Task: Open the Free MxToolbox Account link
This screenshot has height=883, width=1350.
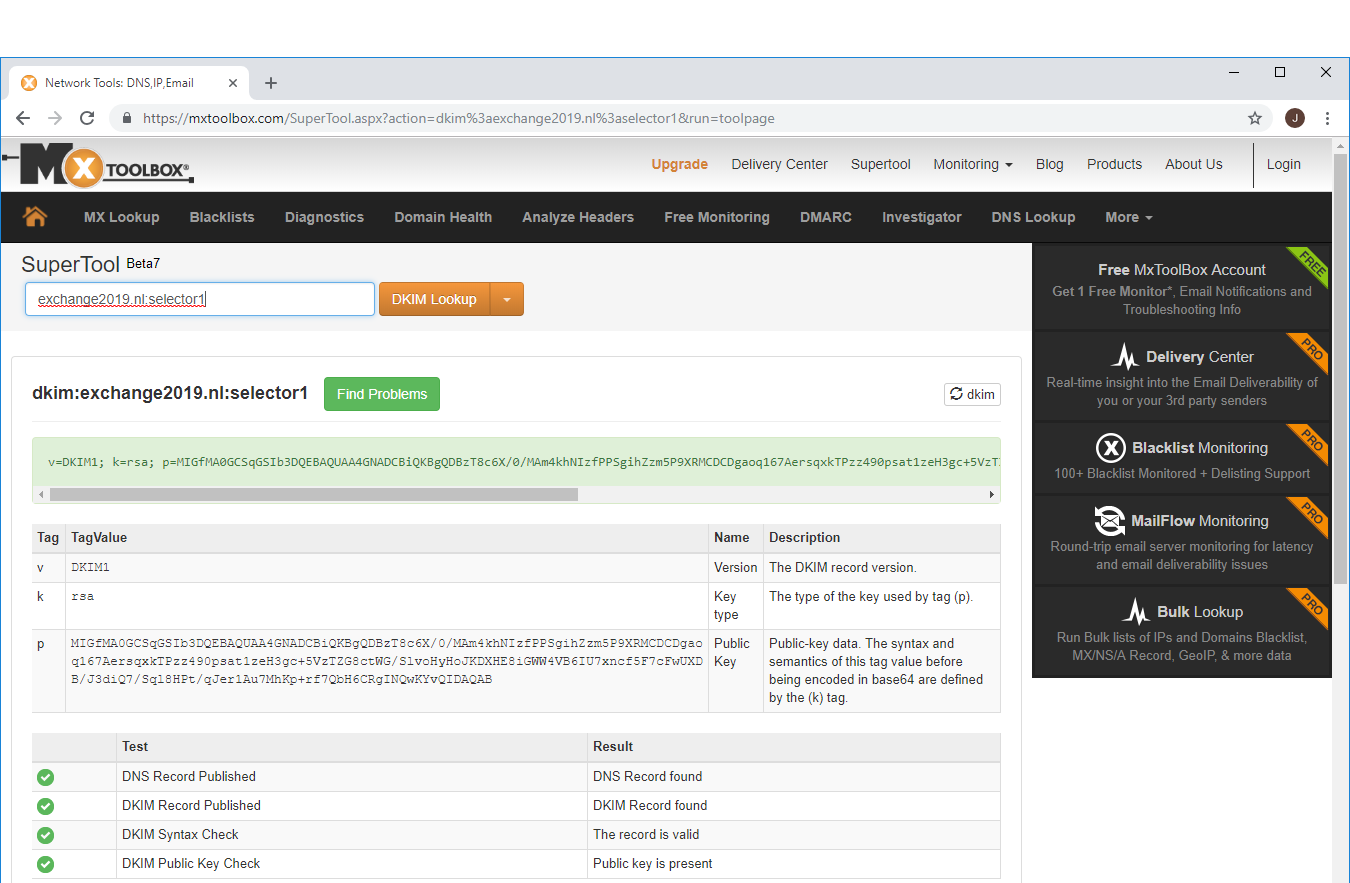Action: 1181,269
